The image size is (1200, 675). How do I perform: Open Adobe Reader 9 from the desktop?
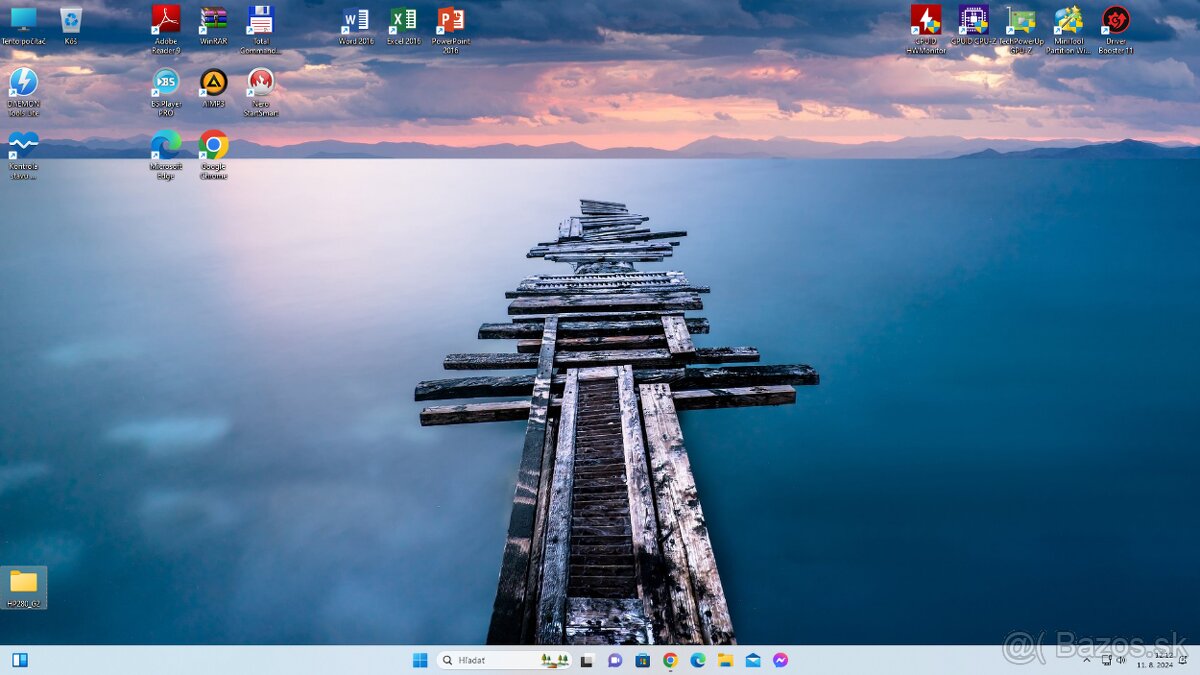tap(165, 20)
